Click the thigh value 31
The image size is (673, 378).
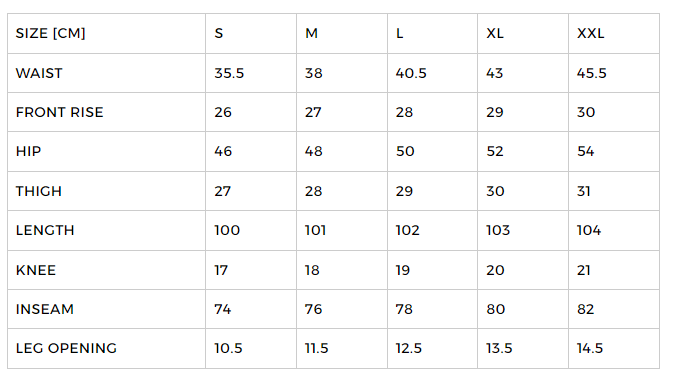click(x=584, y=191)
